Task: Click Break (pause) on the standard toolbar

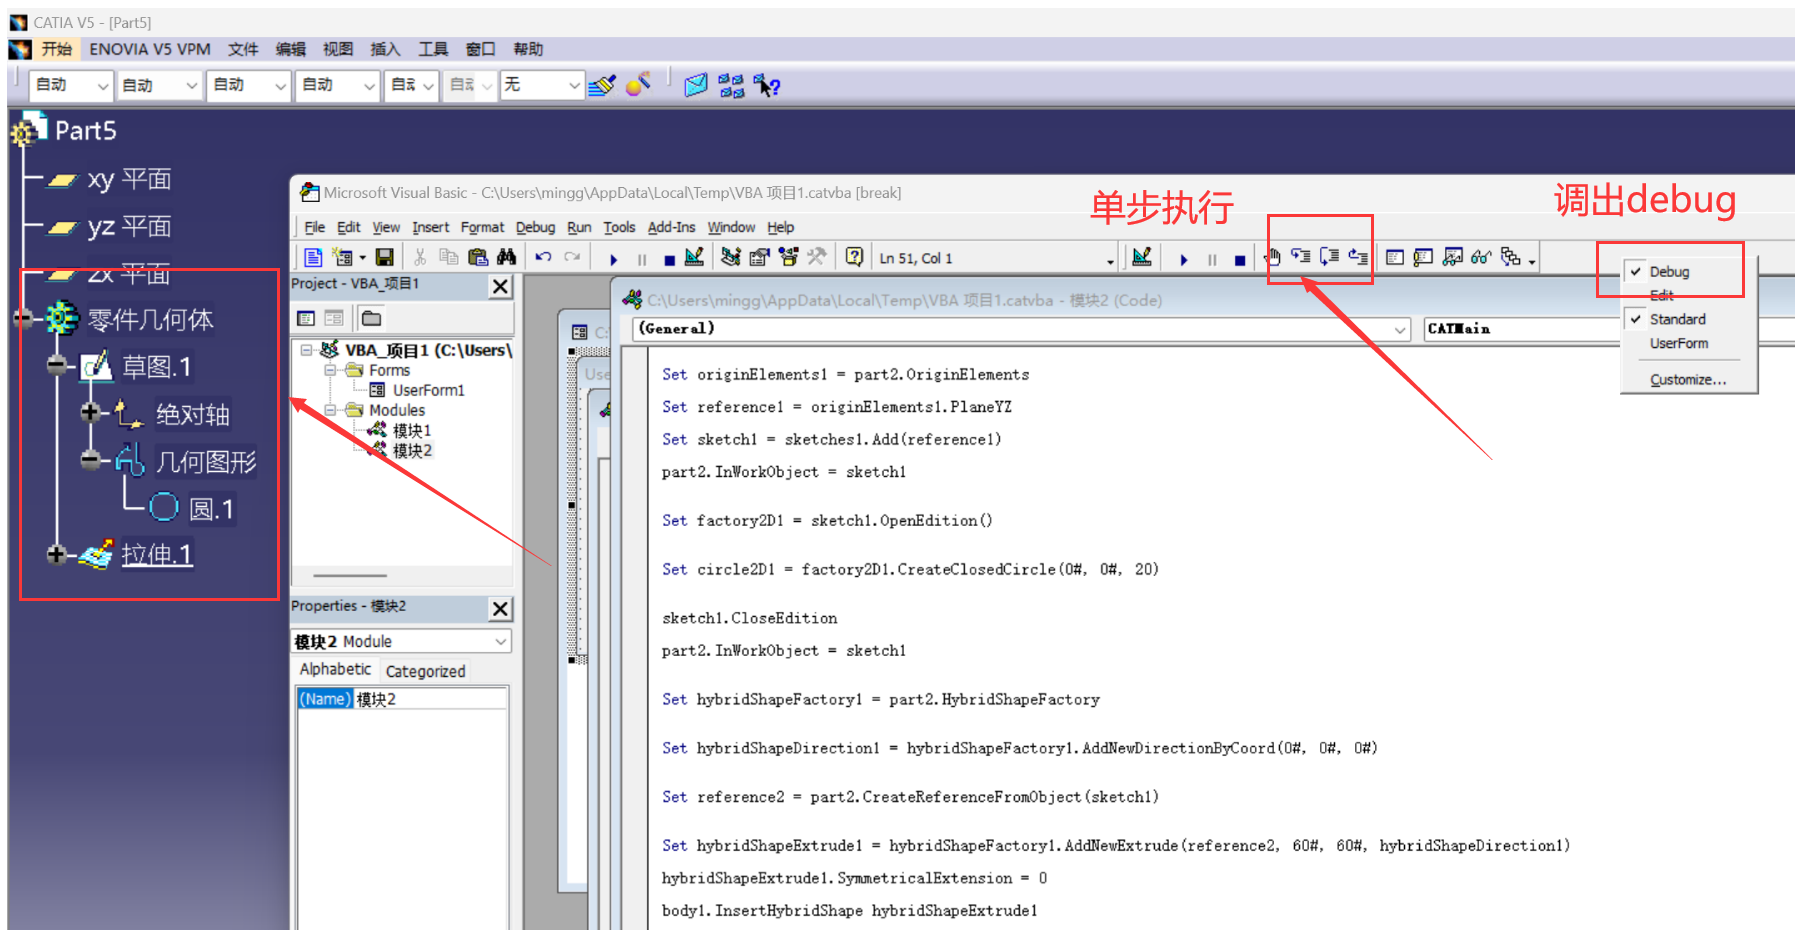Action: (x=642, y=259)
